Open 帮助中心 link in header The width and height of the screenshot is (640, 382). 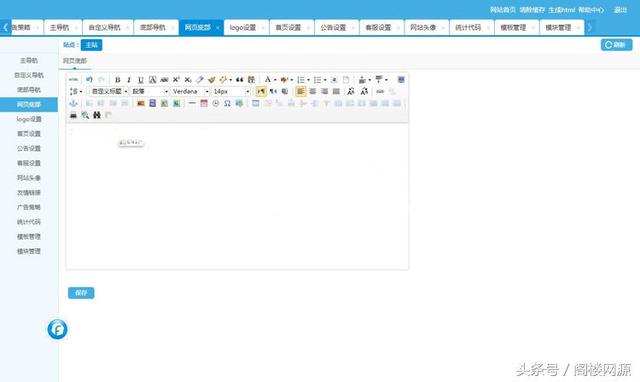[591, 10]
